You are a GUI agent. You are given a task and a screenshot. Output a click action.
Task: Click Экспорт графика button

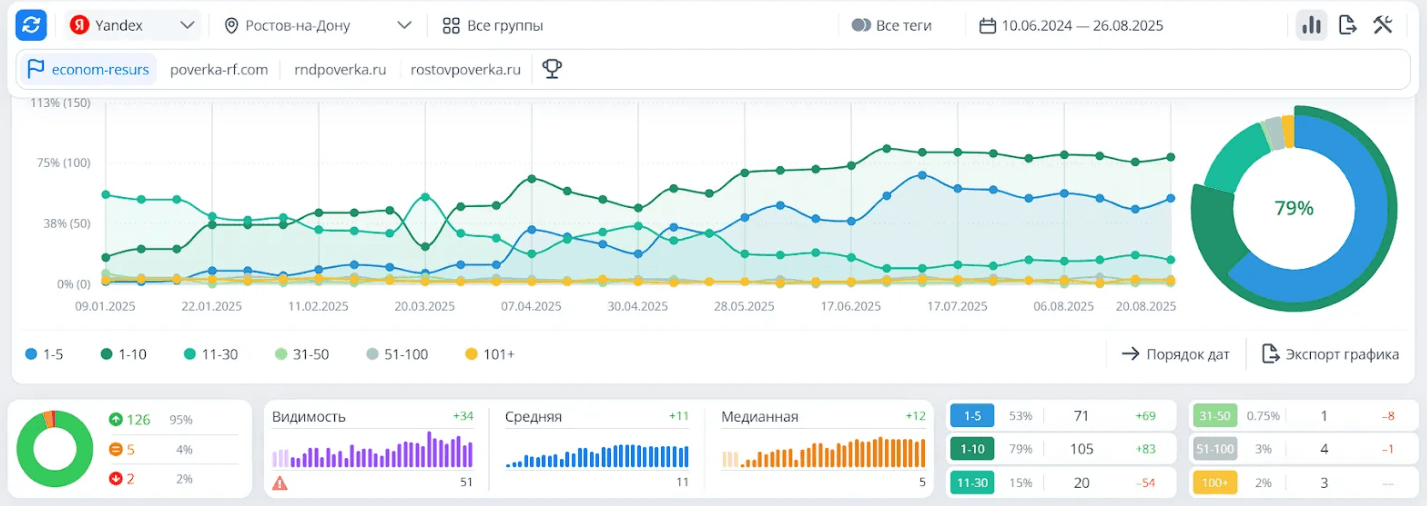click(x=1330, y=354)
